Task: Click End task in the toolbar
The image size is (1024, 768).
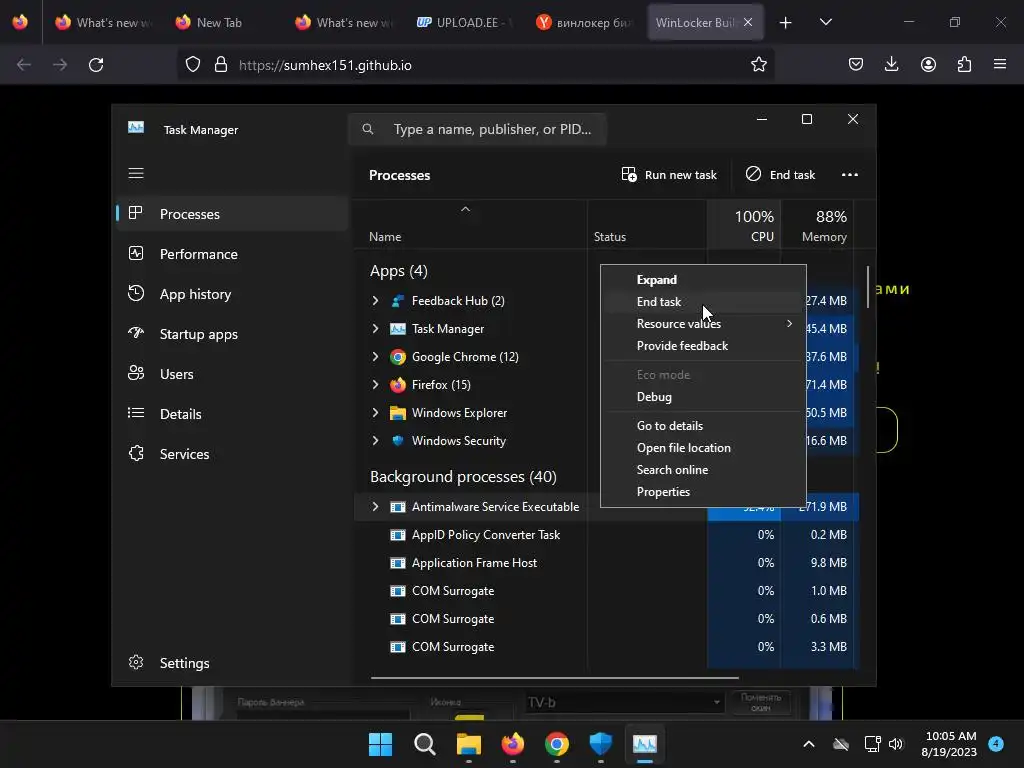Action: 780,175
